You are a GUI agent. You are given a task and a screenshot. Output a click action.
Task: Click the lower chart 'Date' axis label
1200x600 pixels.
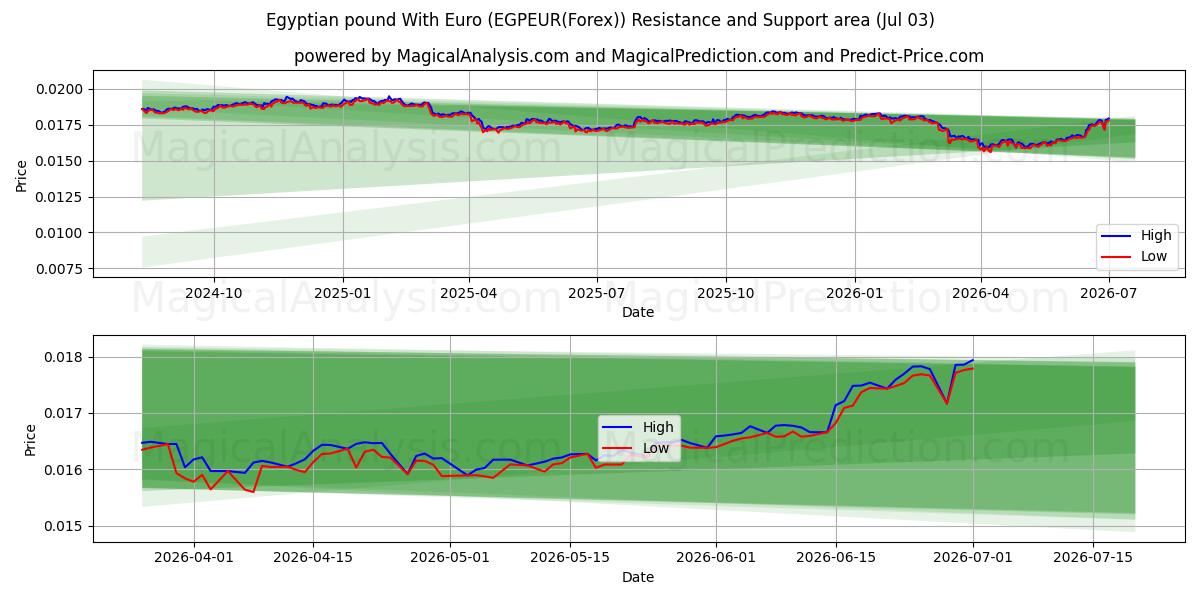pos(638,577)
